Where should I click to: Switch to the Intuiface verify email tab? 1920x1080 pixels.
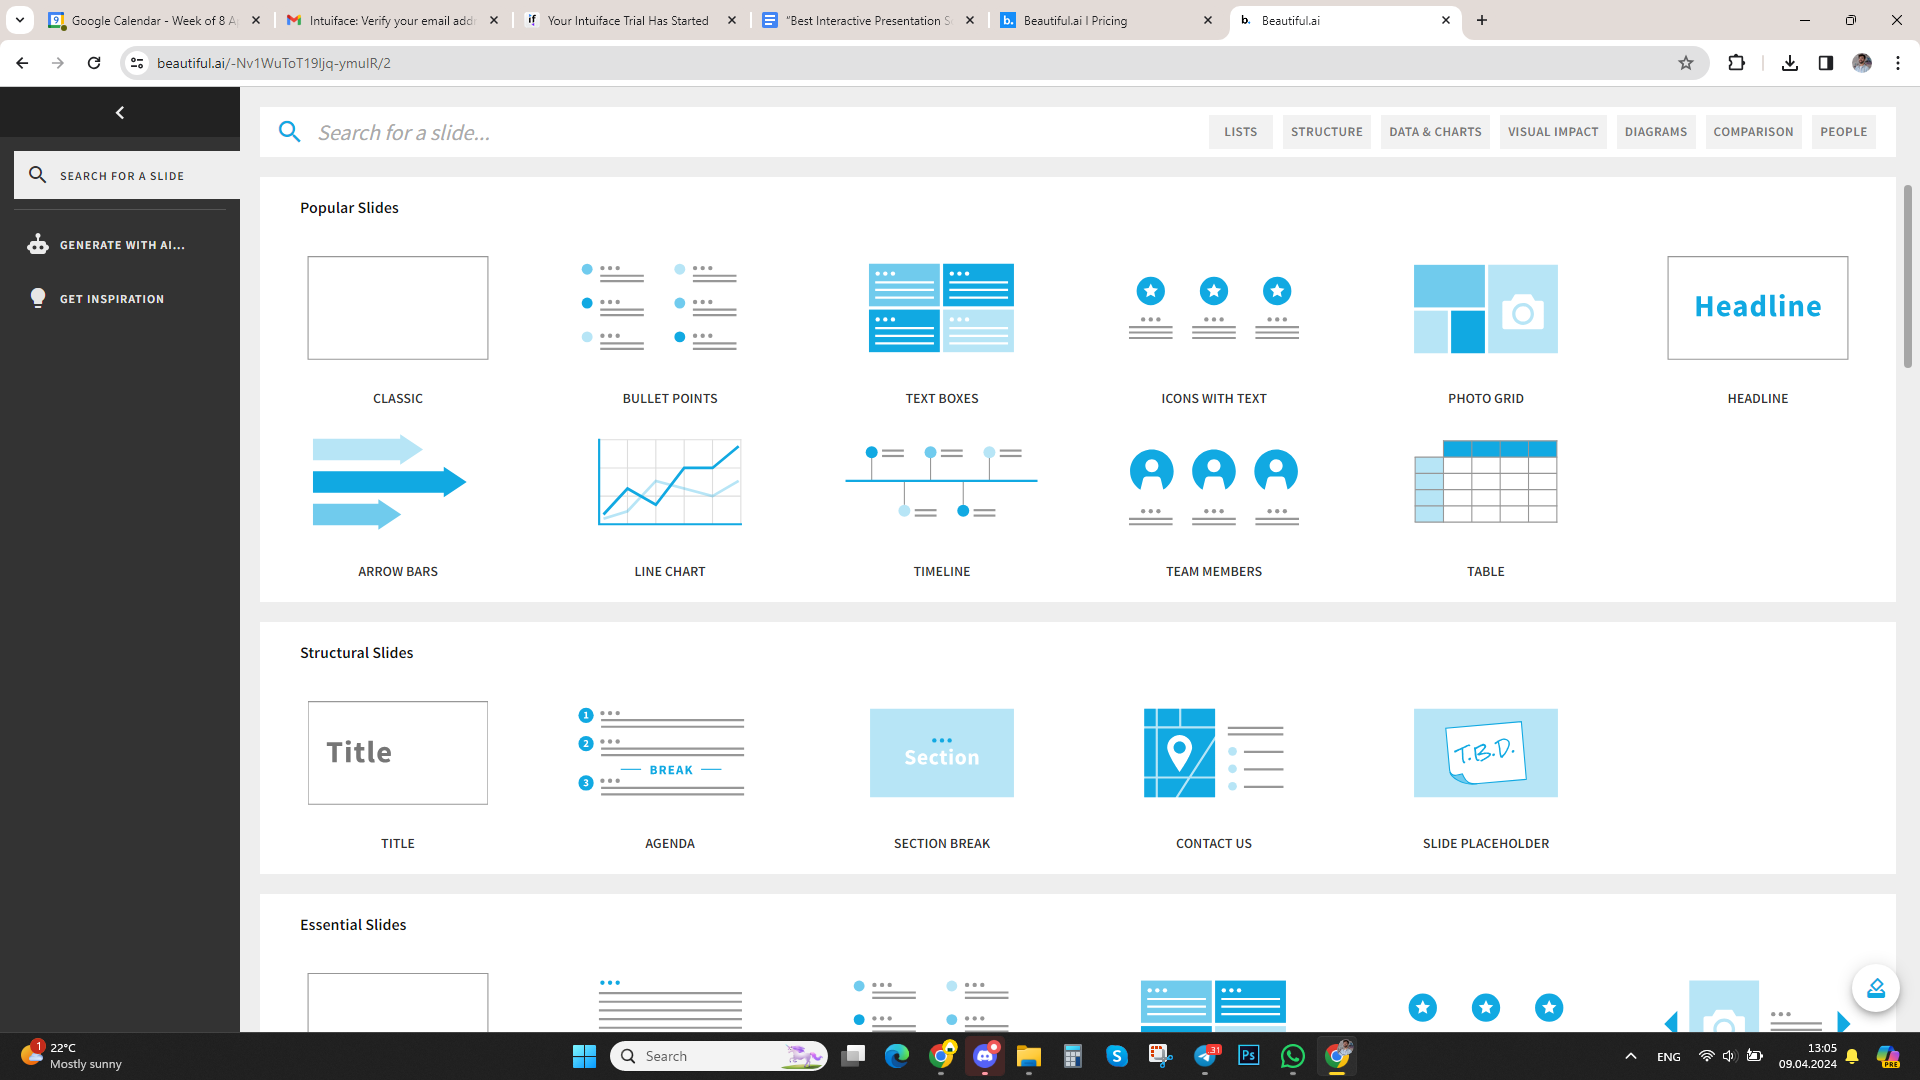tap(392, 20)
